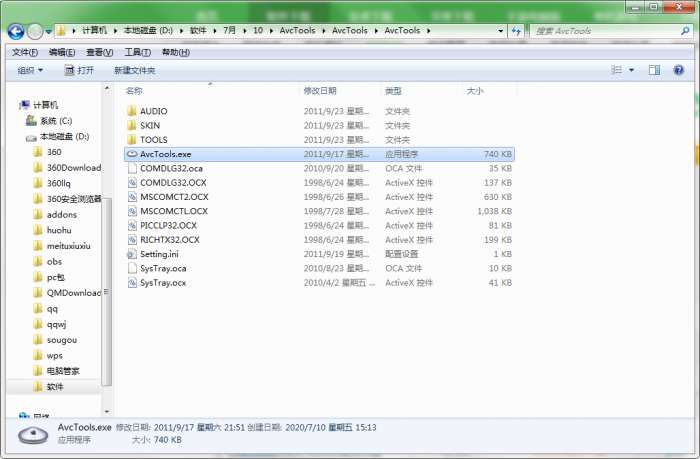The height and width of the screenshot is (459, 700).
Task: Expand the arrow after 软件 breadcrumb
Action: 214,31
